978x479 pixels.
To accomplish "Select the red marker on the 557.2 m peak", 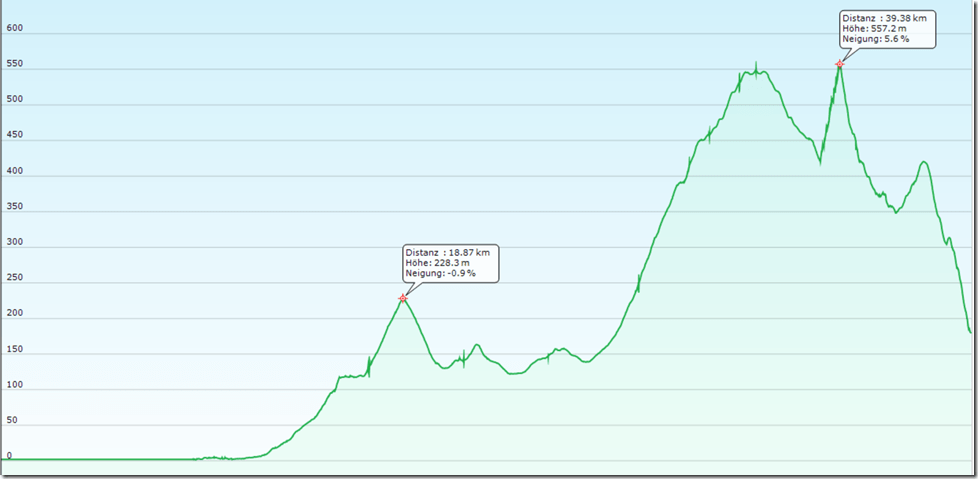I will [840, 64].
